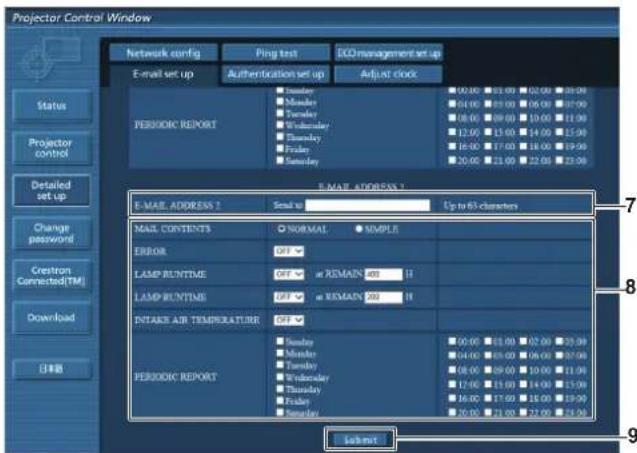This screenshot has width=637, height=453.
Task: Check 11:00 in lower periodic report
Action: [559, 370]
